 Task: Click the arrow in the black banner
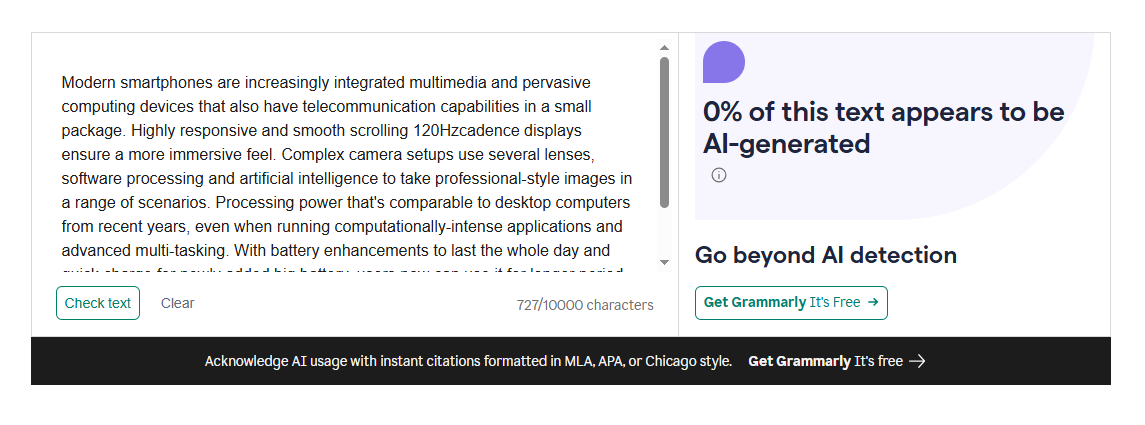[917, 361]
